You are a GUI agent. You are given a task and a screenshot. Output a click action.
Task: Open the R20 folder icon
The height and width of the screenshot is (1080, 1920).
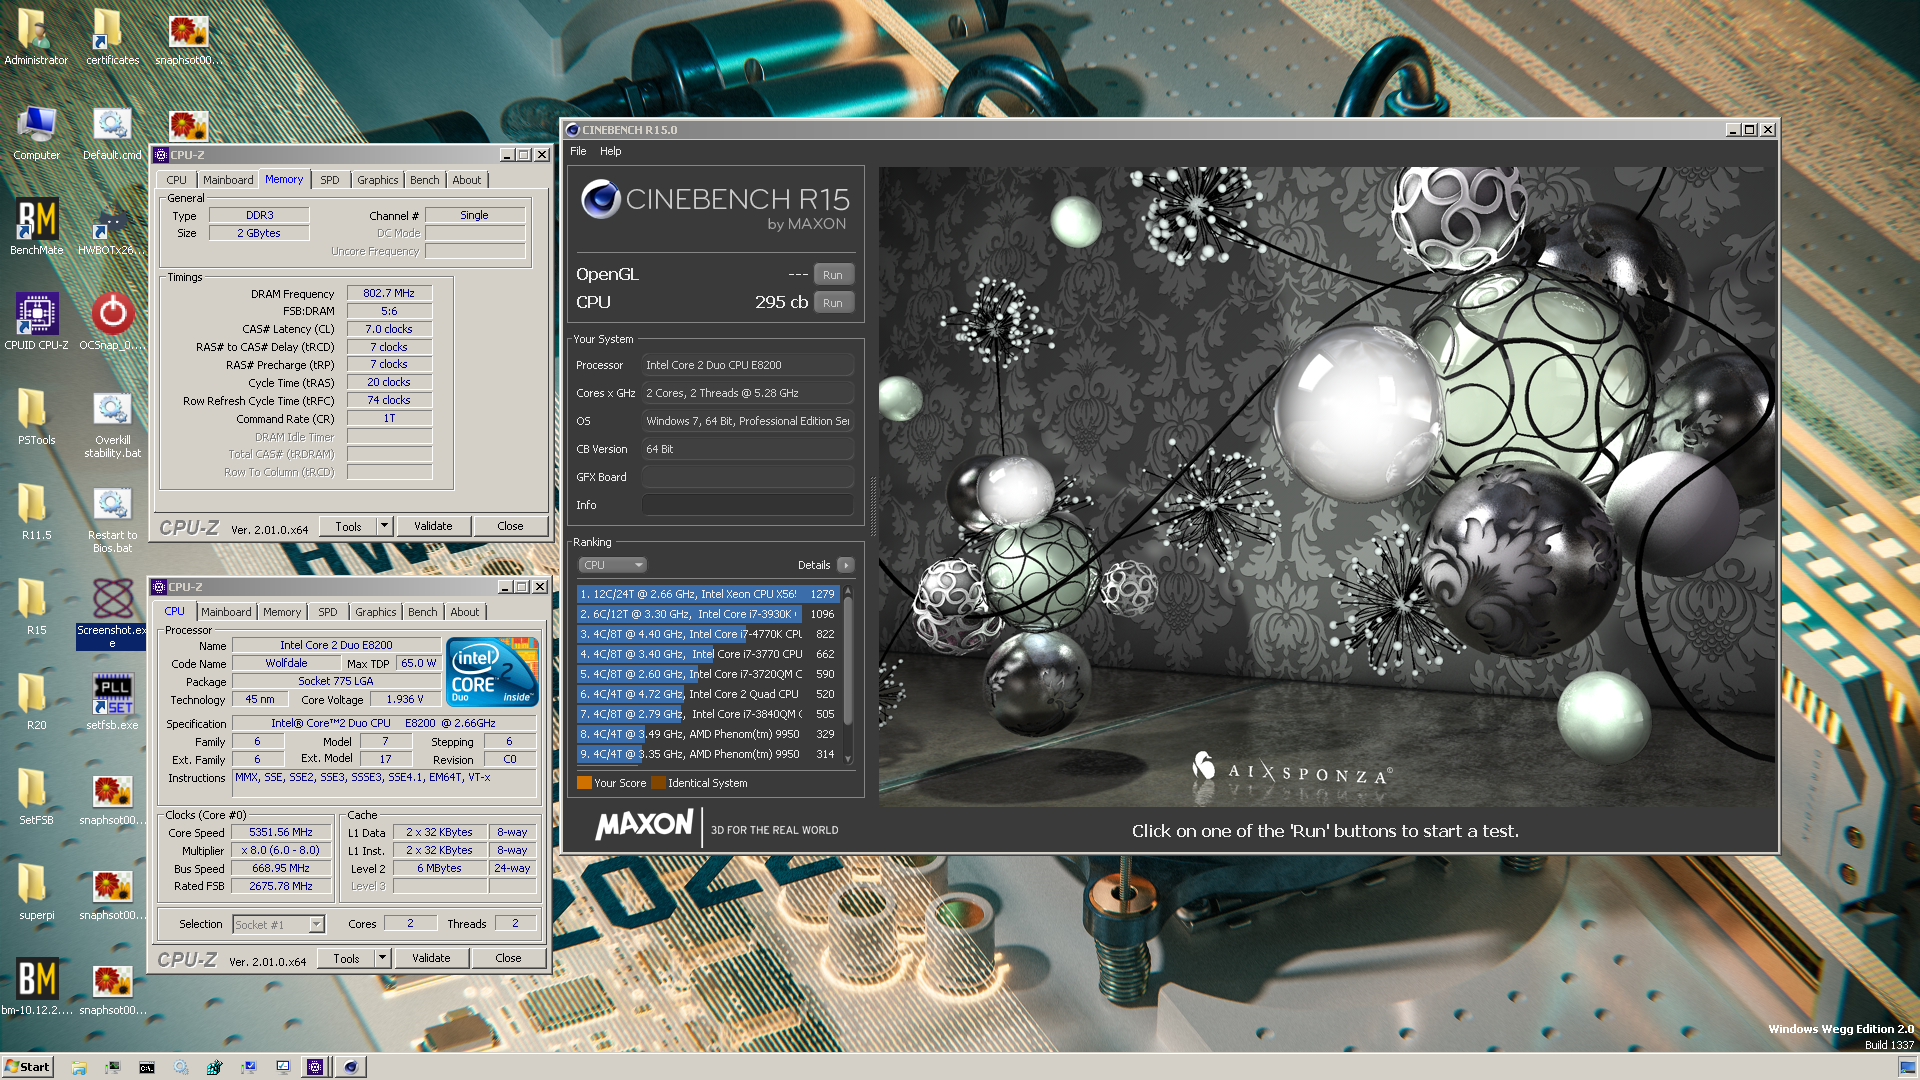point(37,701)
